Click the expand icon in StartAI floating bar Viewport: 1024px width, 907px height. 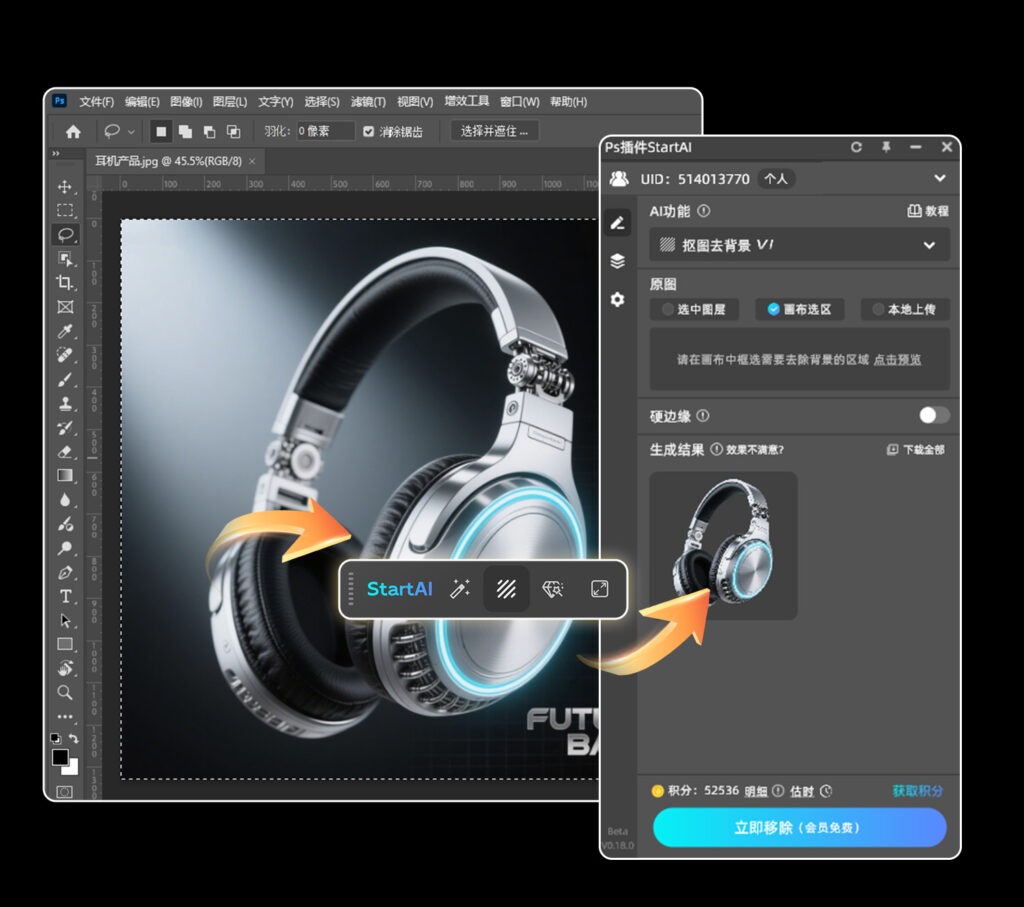(x=600, y=589)
